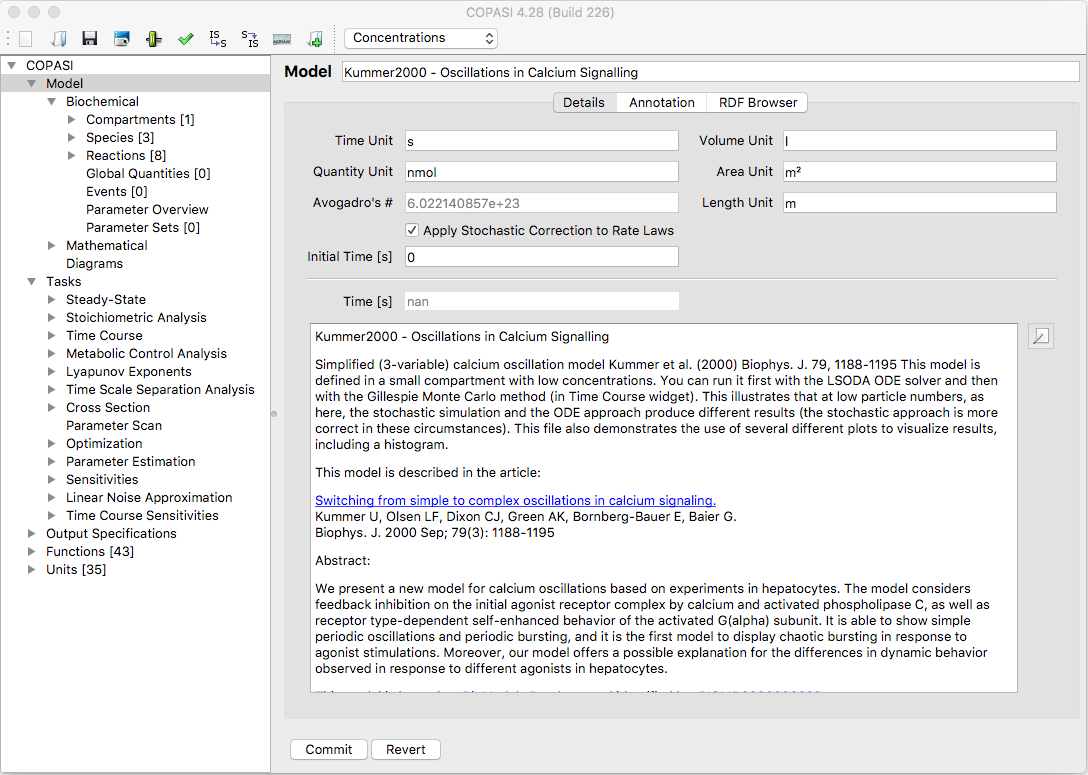Select Optimization in the tree
This screenshot has width=1088, height=775.
tap(104, 444)
